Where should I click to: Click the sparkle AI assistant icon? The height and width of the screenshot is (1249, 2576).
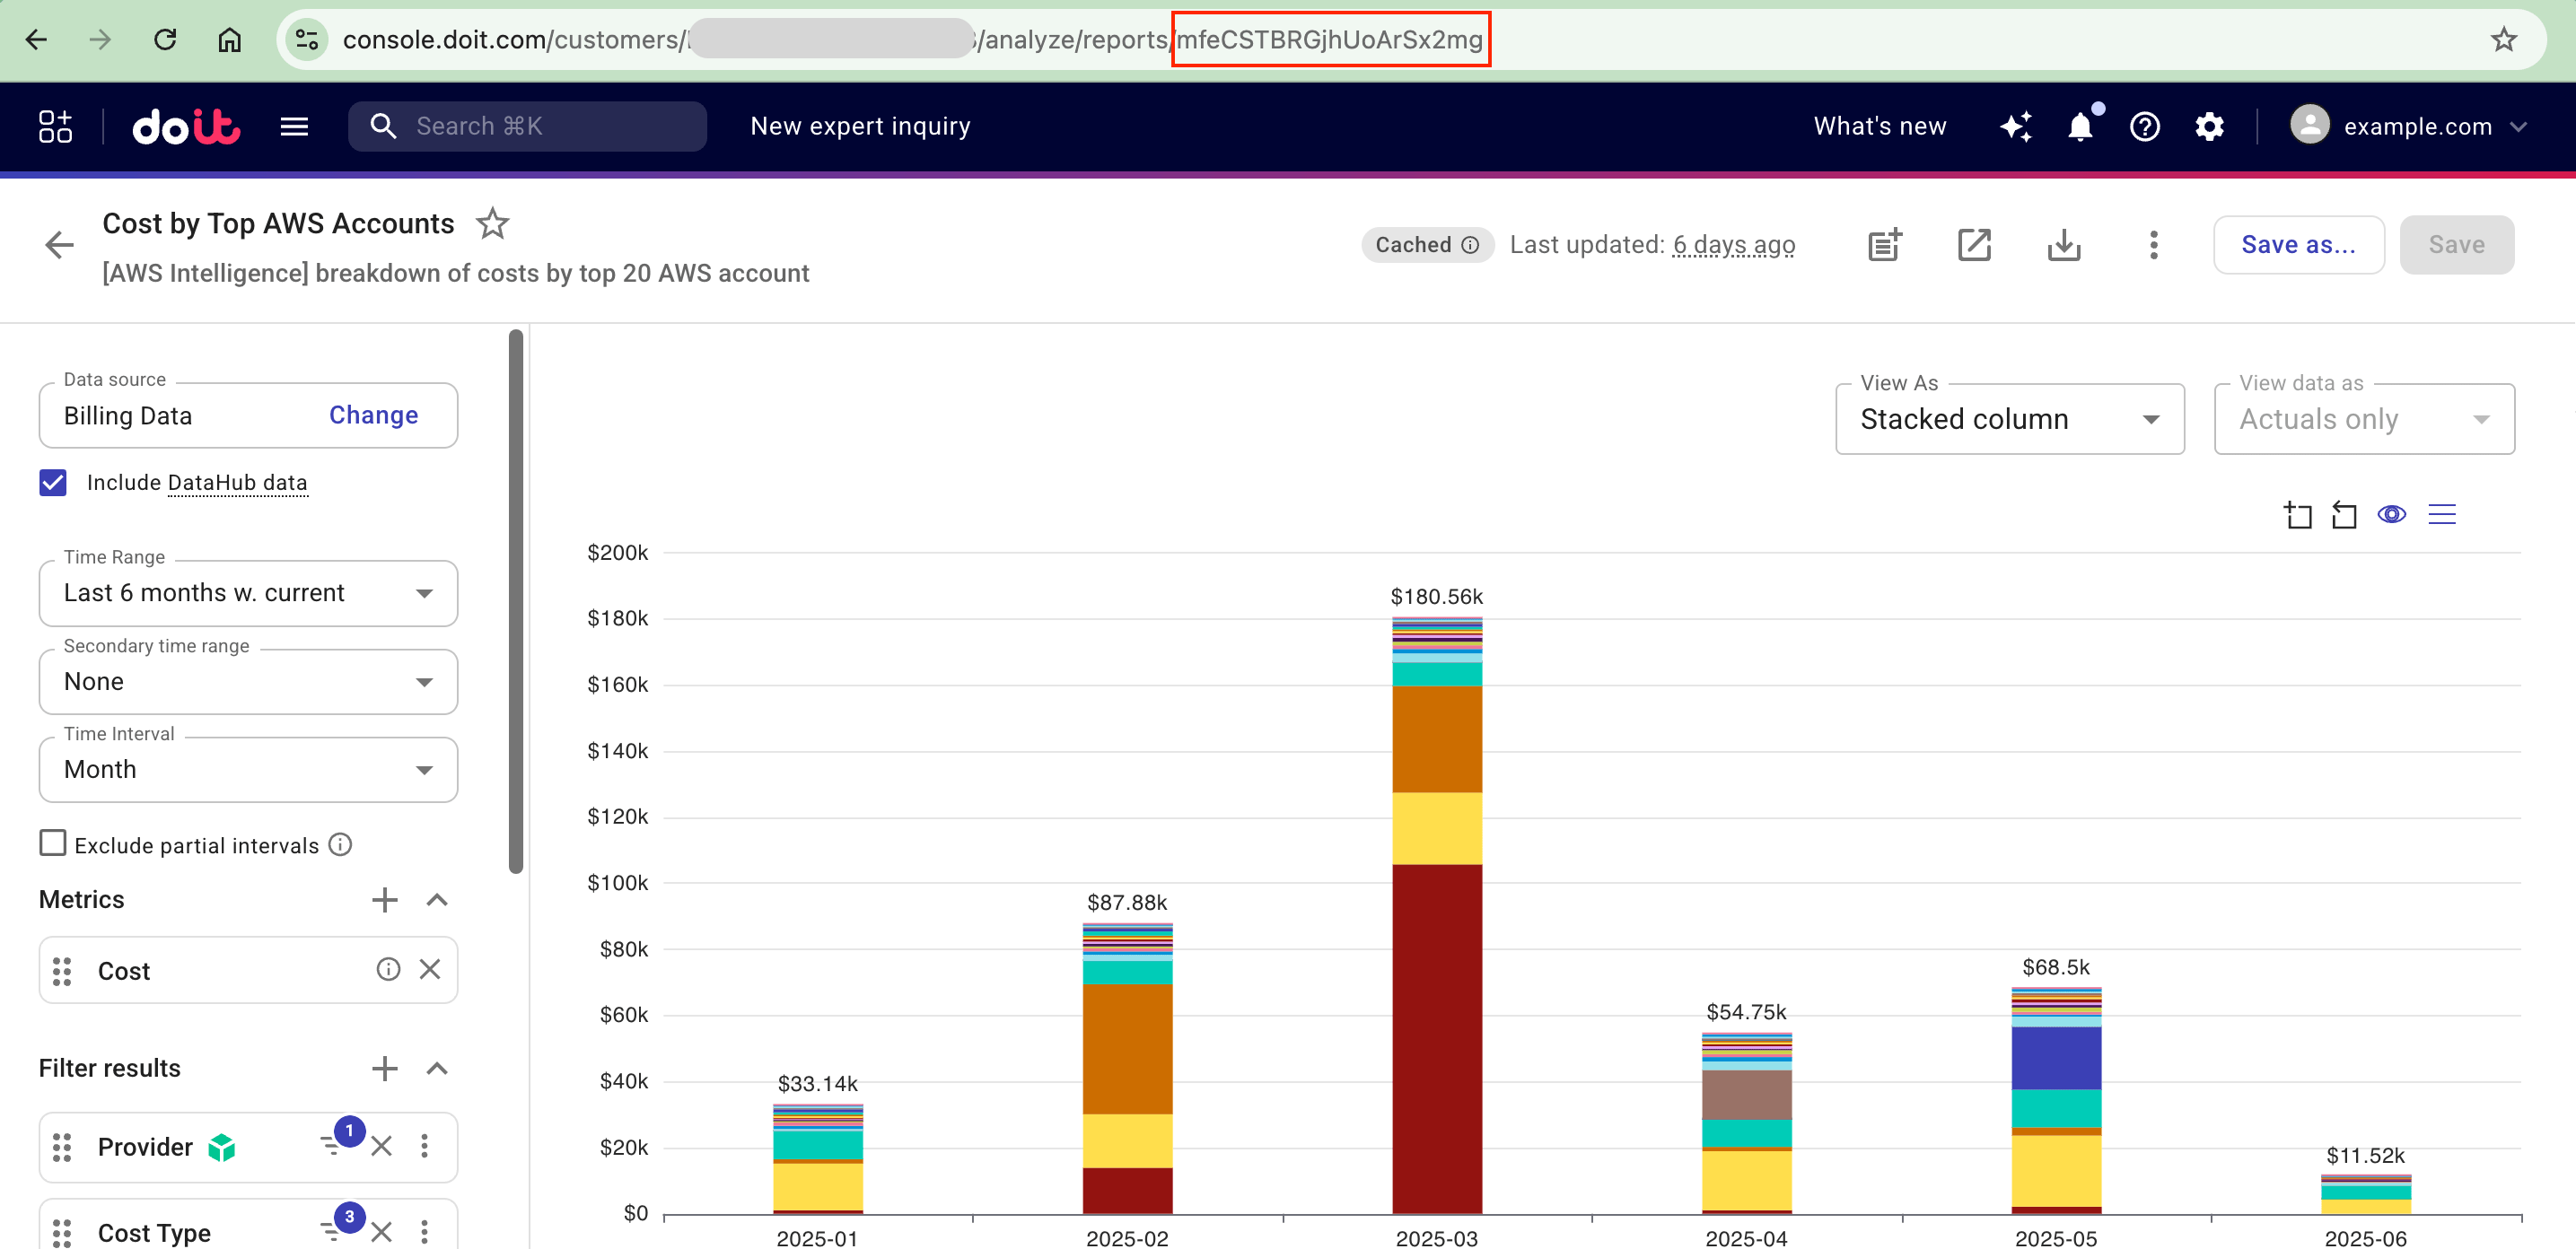[2016, 127]
